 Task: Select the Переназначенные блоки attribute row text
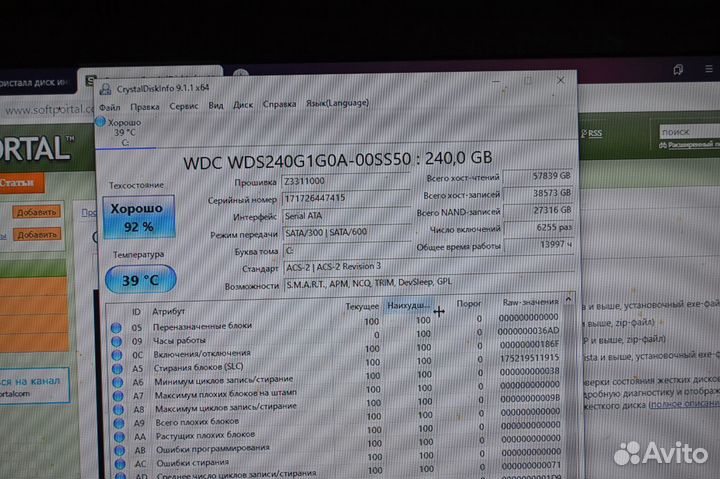202,326
